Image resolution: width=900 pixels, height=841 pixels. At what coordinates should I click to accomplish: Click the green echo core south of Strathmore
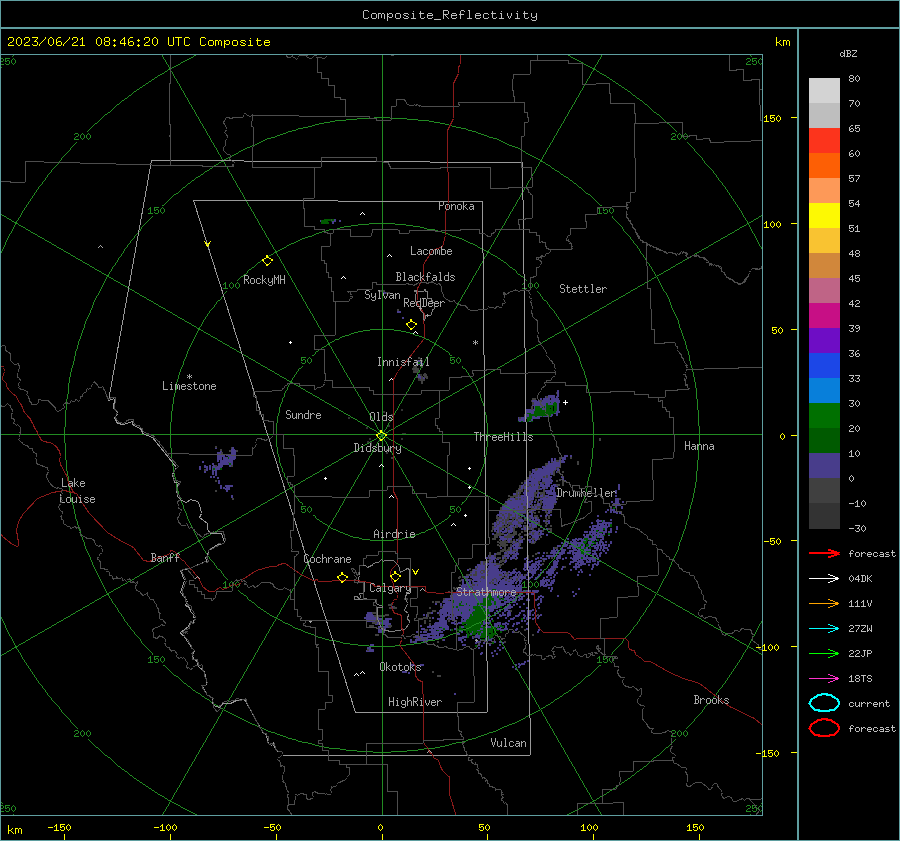(x=480, y=619)
